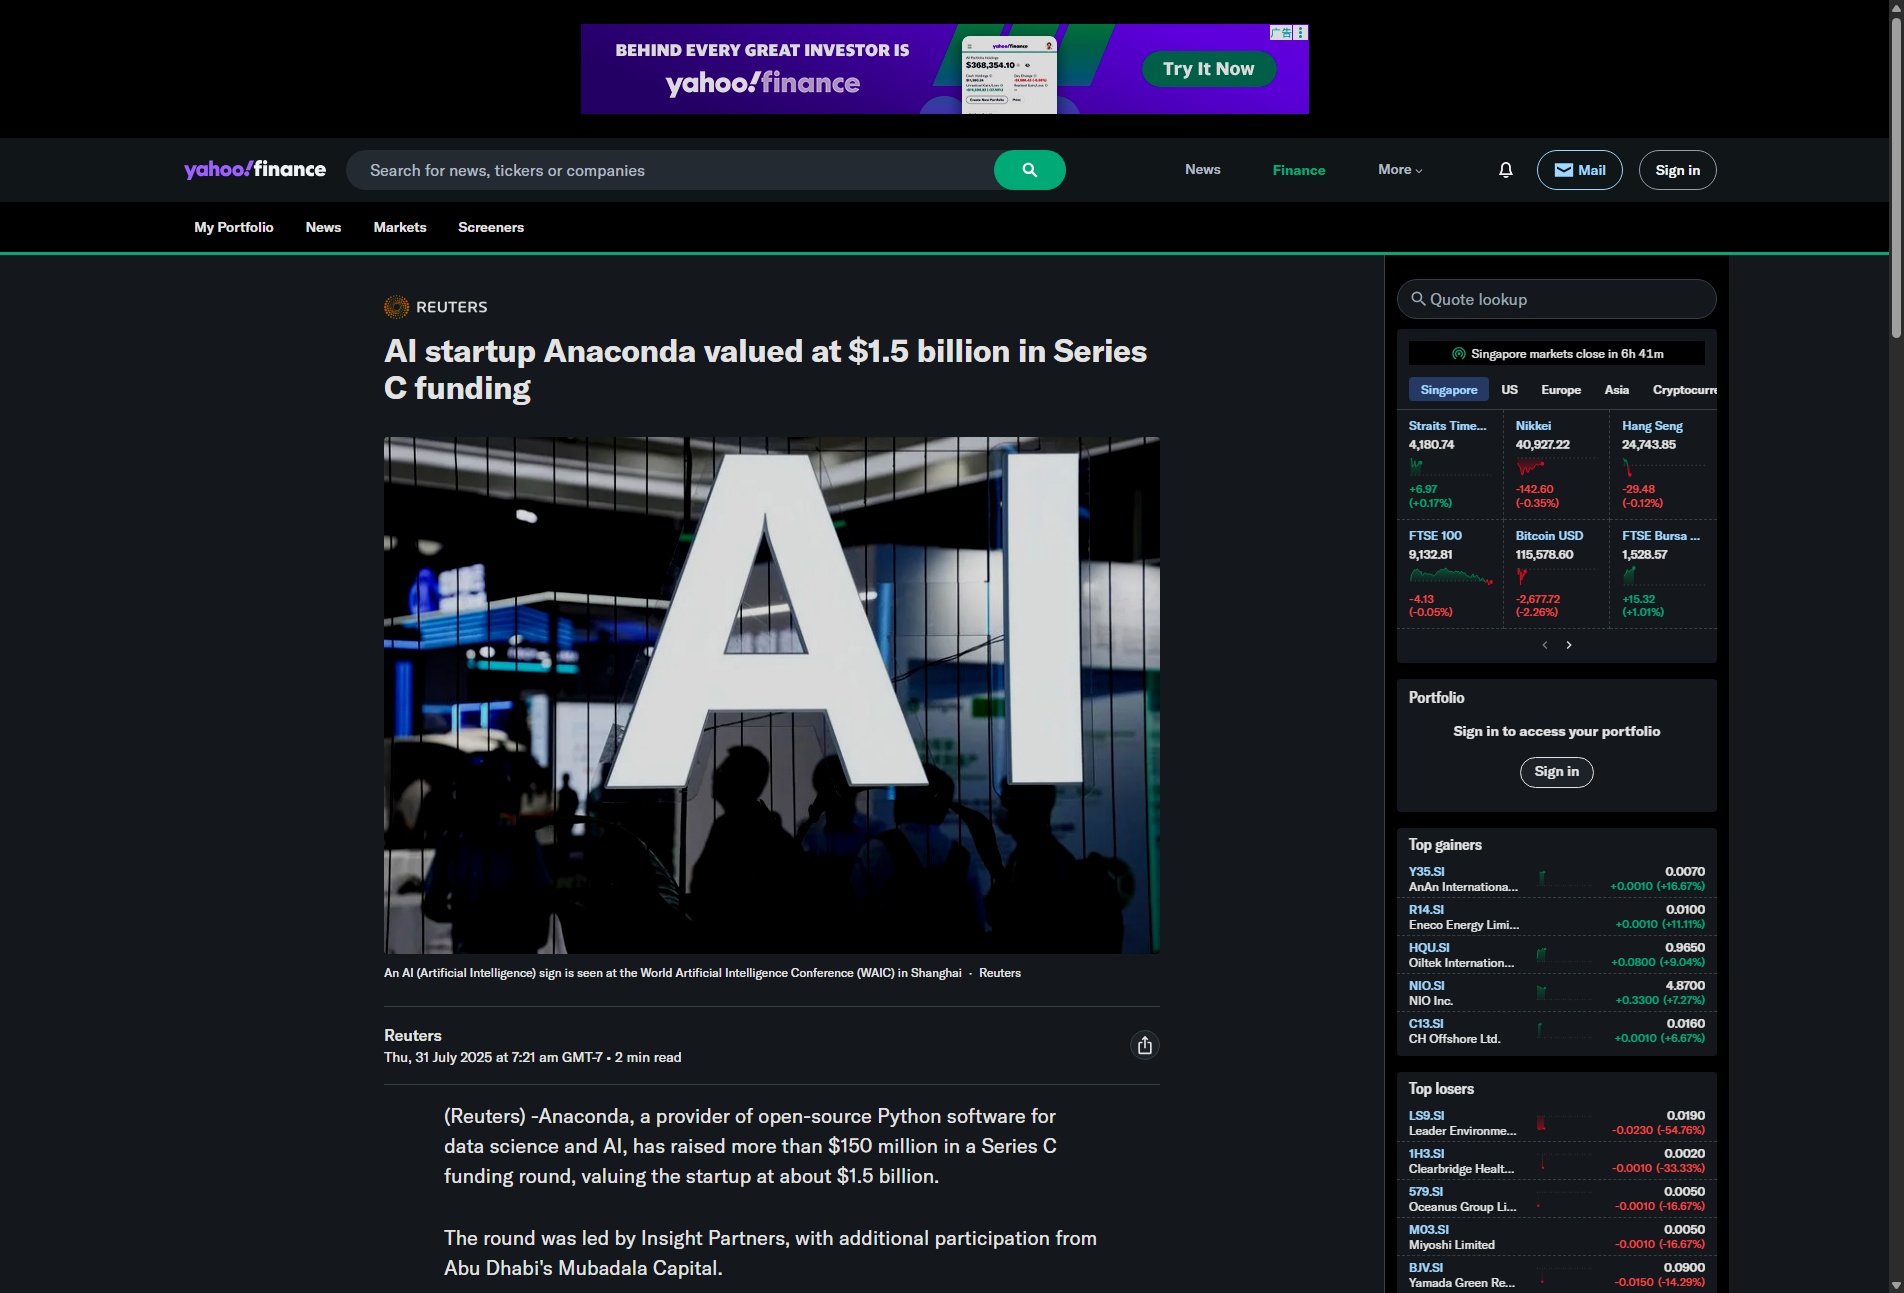
Task: Open News in the top navigation
Action: [x=1202, y=170]
